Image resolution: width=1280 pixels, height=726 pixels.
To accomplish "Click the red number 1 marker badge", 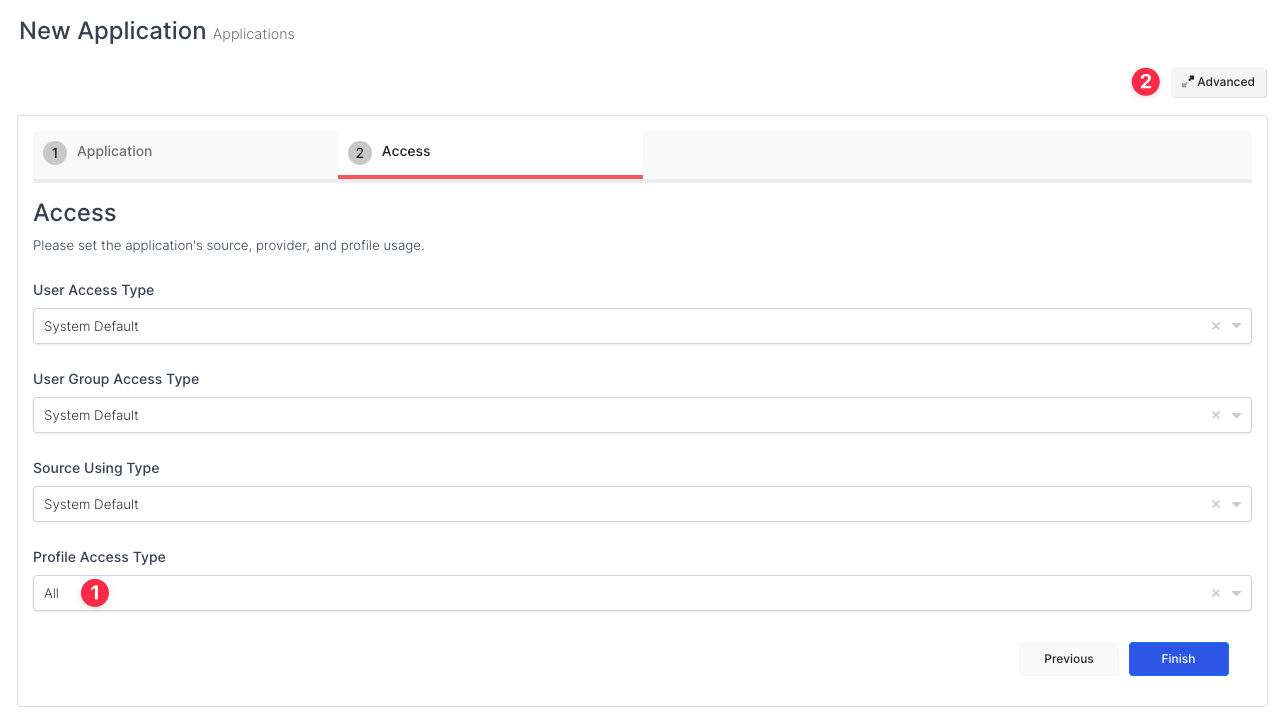I will coord(94,593).
